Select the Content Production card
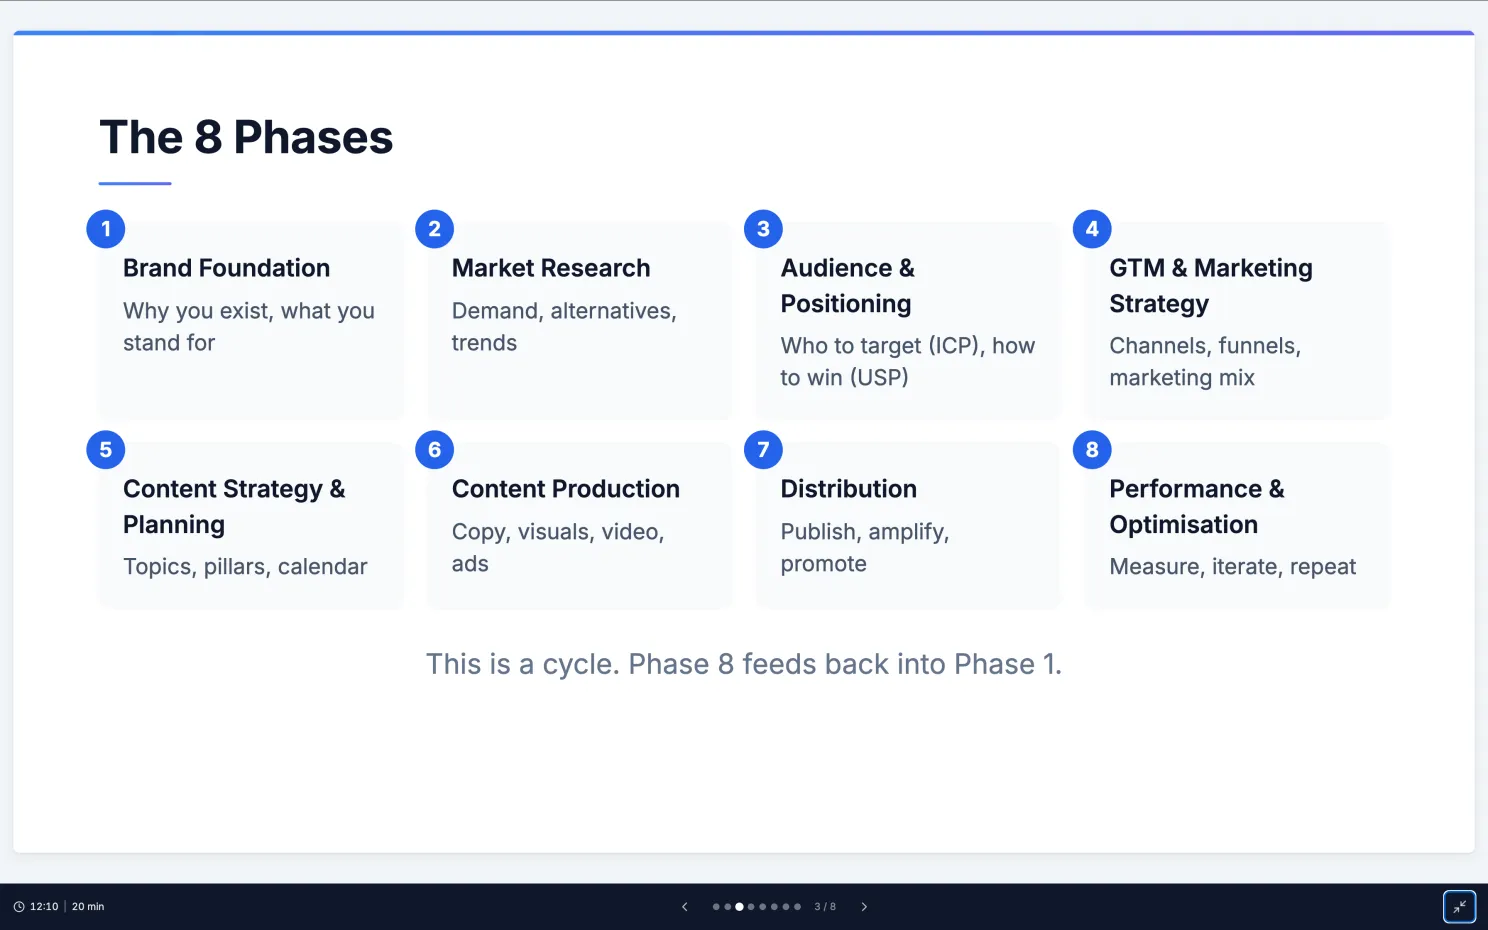 [580, 525]
